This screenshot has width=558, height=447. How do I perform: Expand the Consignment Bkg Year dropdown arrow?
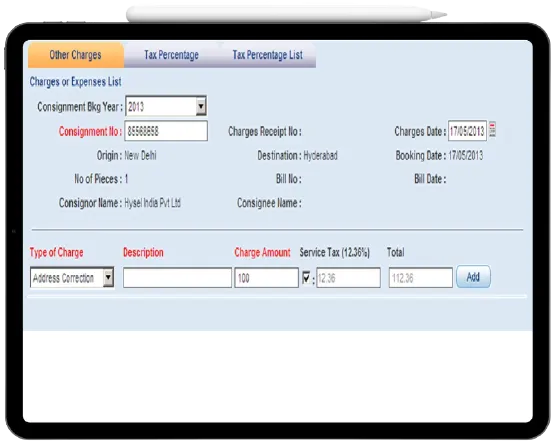tap(201, 106)
